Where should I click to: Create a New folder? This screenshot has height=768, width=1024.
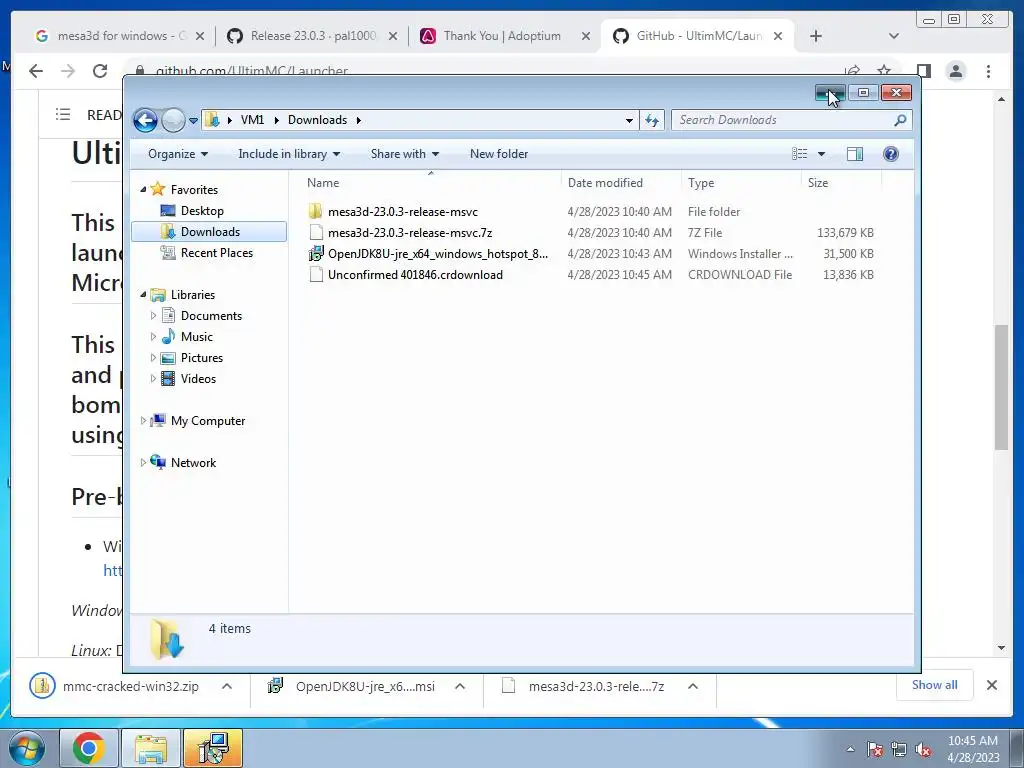tap(499, 154)
